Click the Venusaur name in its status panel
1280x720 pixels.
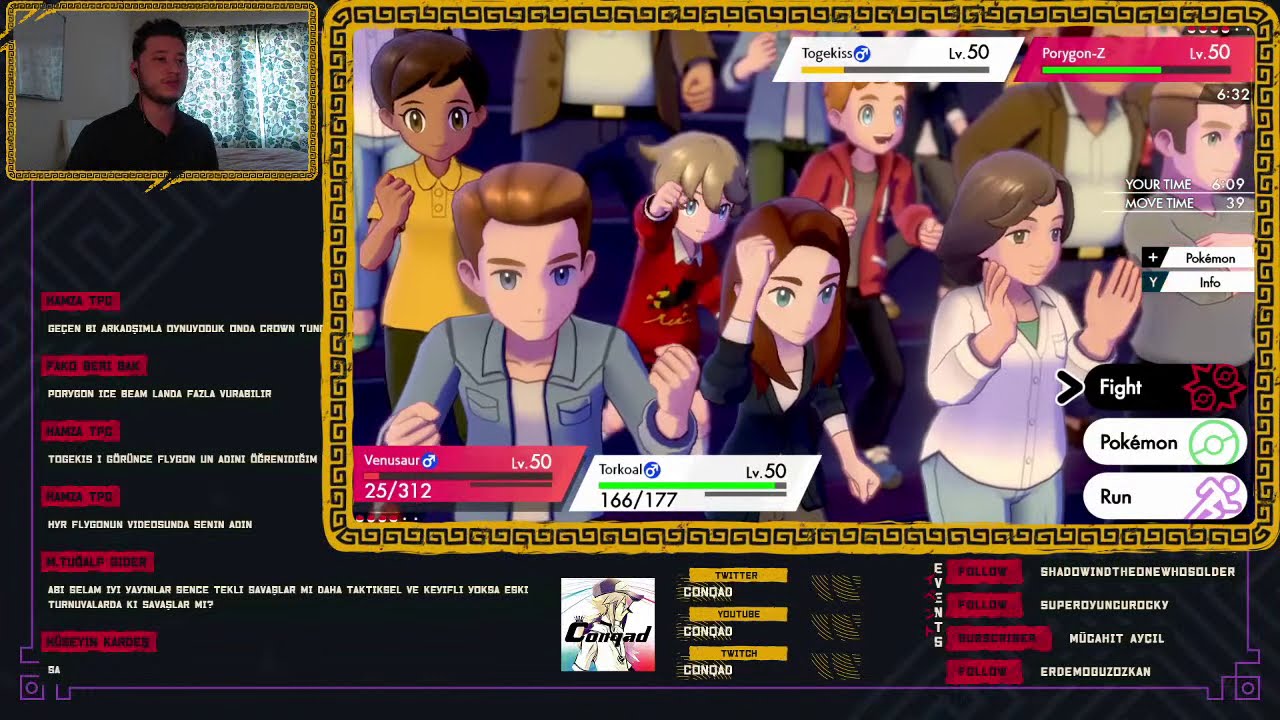click(391, 460)
